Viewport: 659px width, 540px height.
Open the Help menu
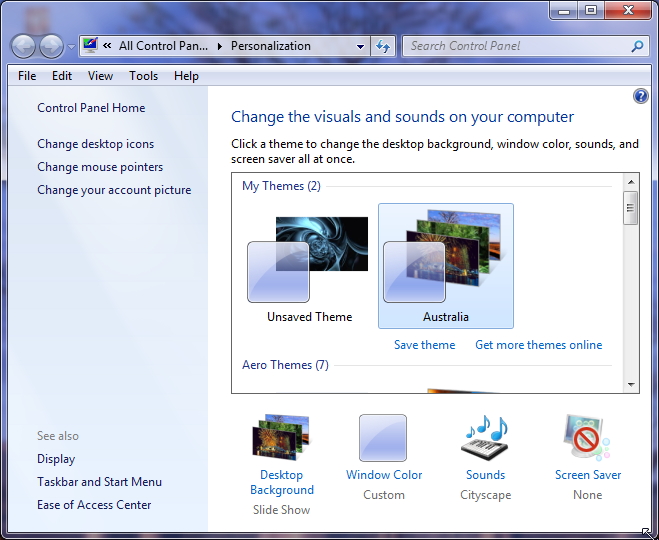point(186,76)
